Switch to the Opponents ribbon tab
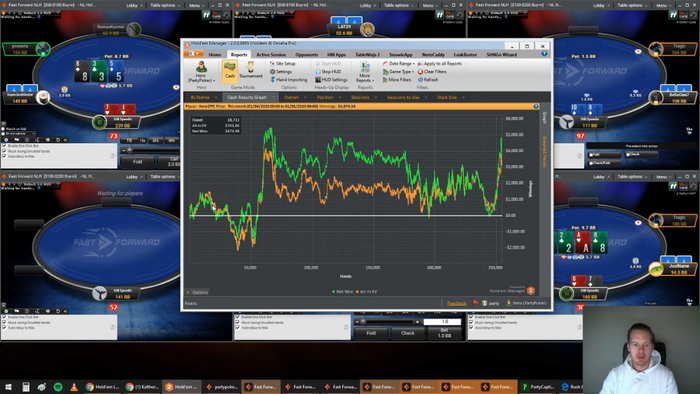Screen dimensions: 700x394 click(x=307, y=54)
